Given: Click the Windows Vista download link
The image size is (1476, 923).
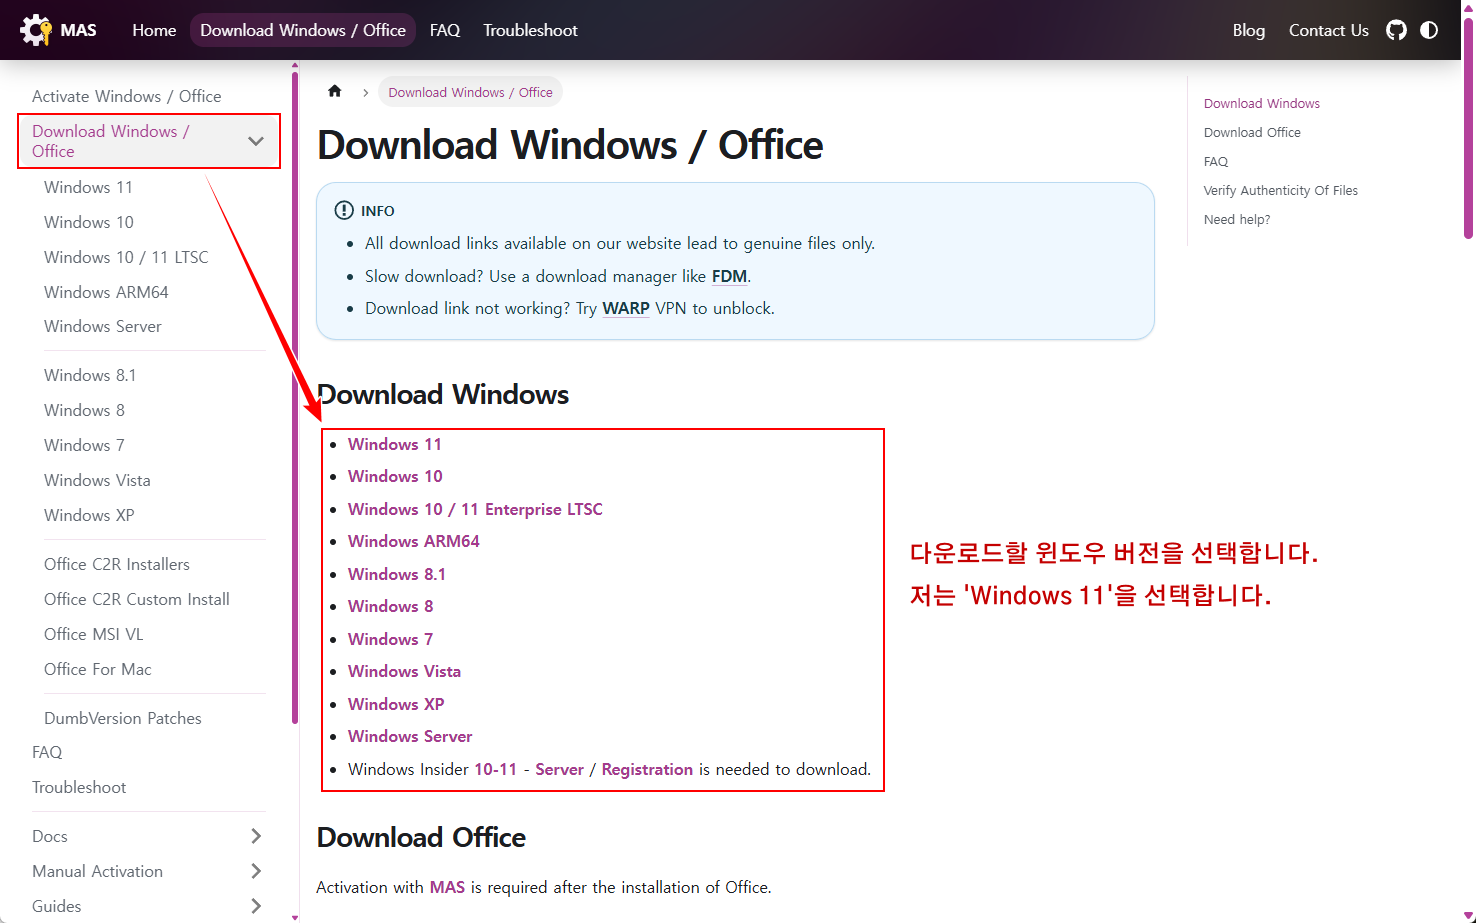Looking at the screenshot, I should coord(405,671).
